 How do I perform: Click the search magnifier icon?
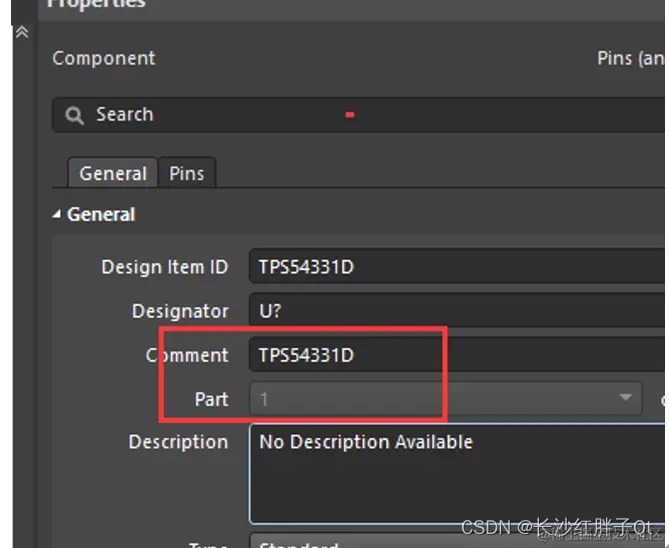74,115
